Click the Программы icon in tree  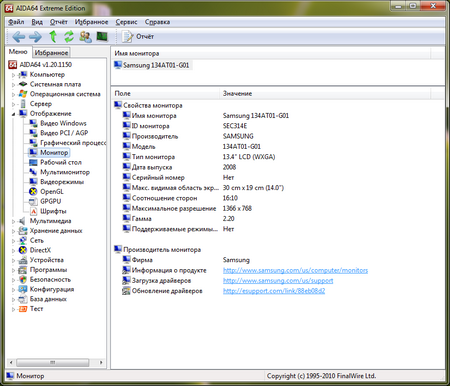click(23, 270)
